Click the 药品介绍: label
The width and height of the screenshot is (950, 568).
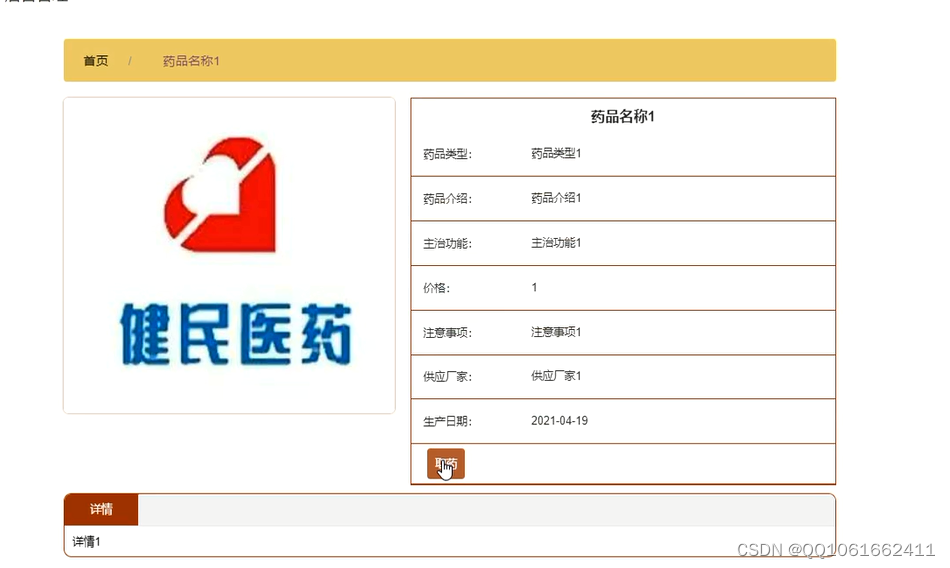pyautogui.click(x=447, y=199)
